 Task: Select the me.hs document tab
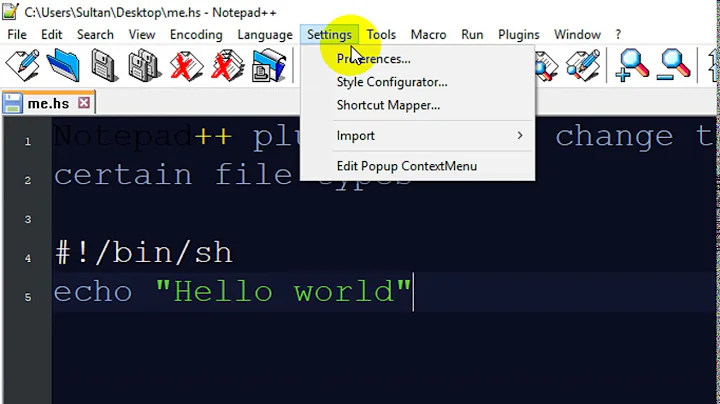pyautogui.click(x=48, y=103)
